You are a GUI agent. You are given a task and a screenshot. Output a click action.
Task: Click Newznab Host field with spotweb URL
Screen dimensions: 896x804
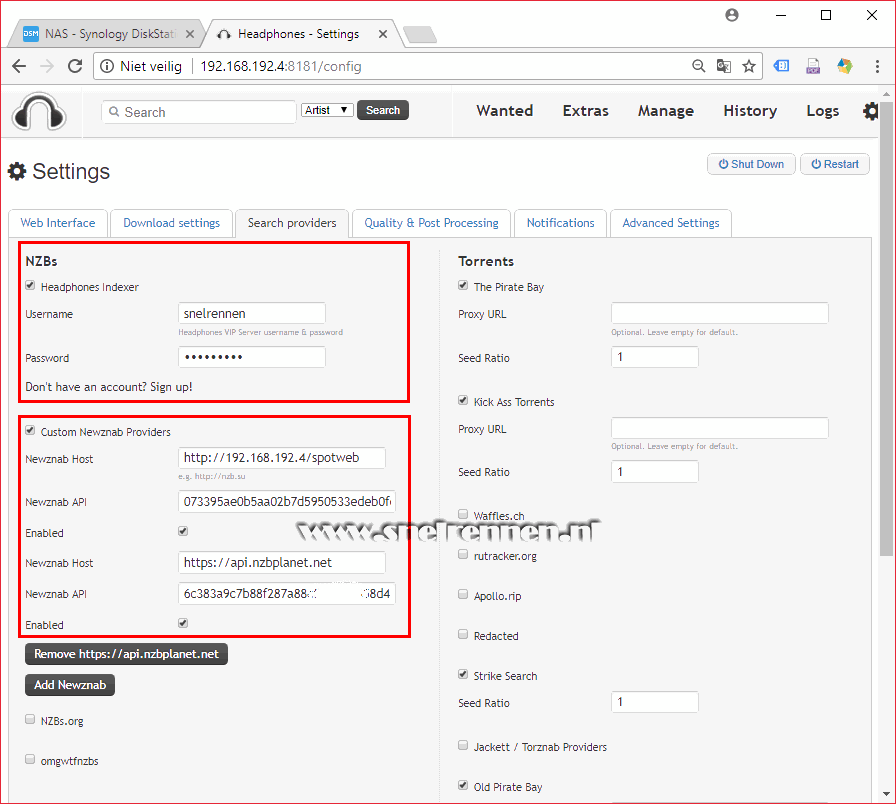(x=282, y=458)
